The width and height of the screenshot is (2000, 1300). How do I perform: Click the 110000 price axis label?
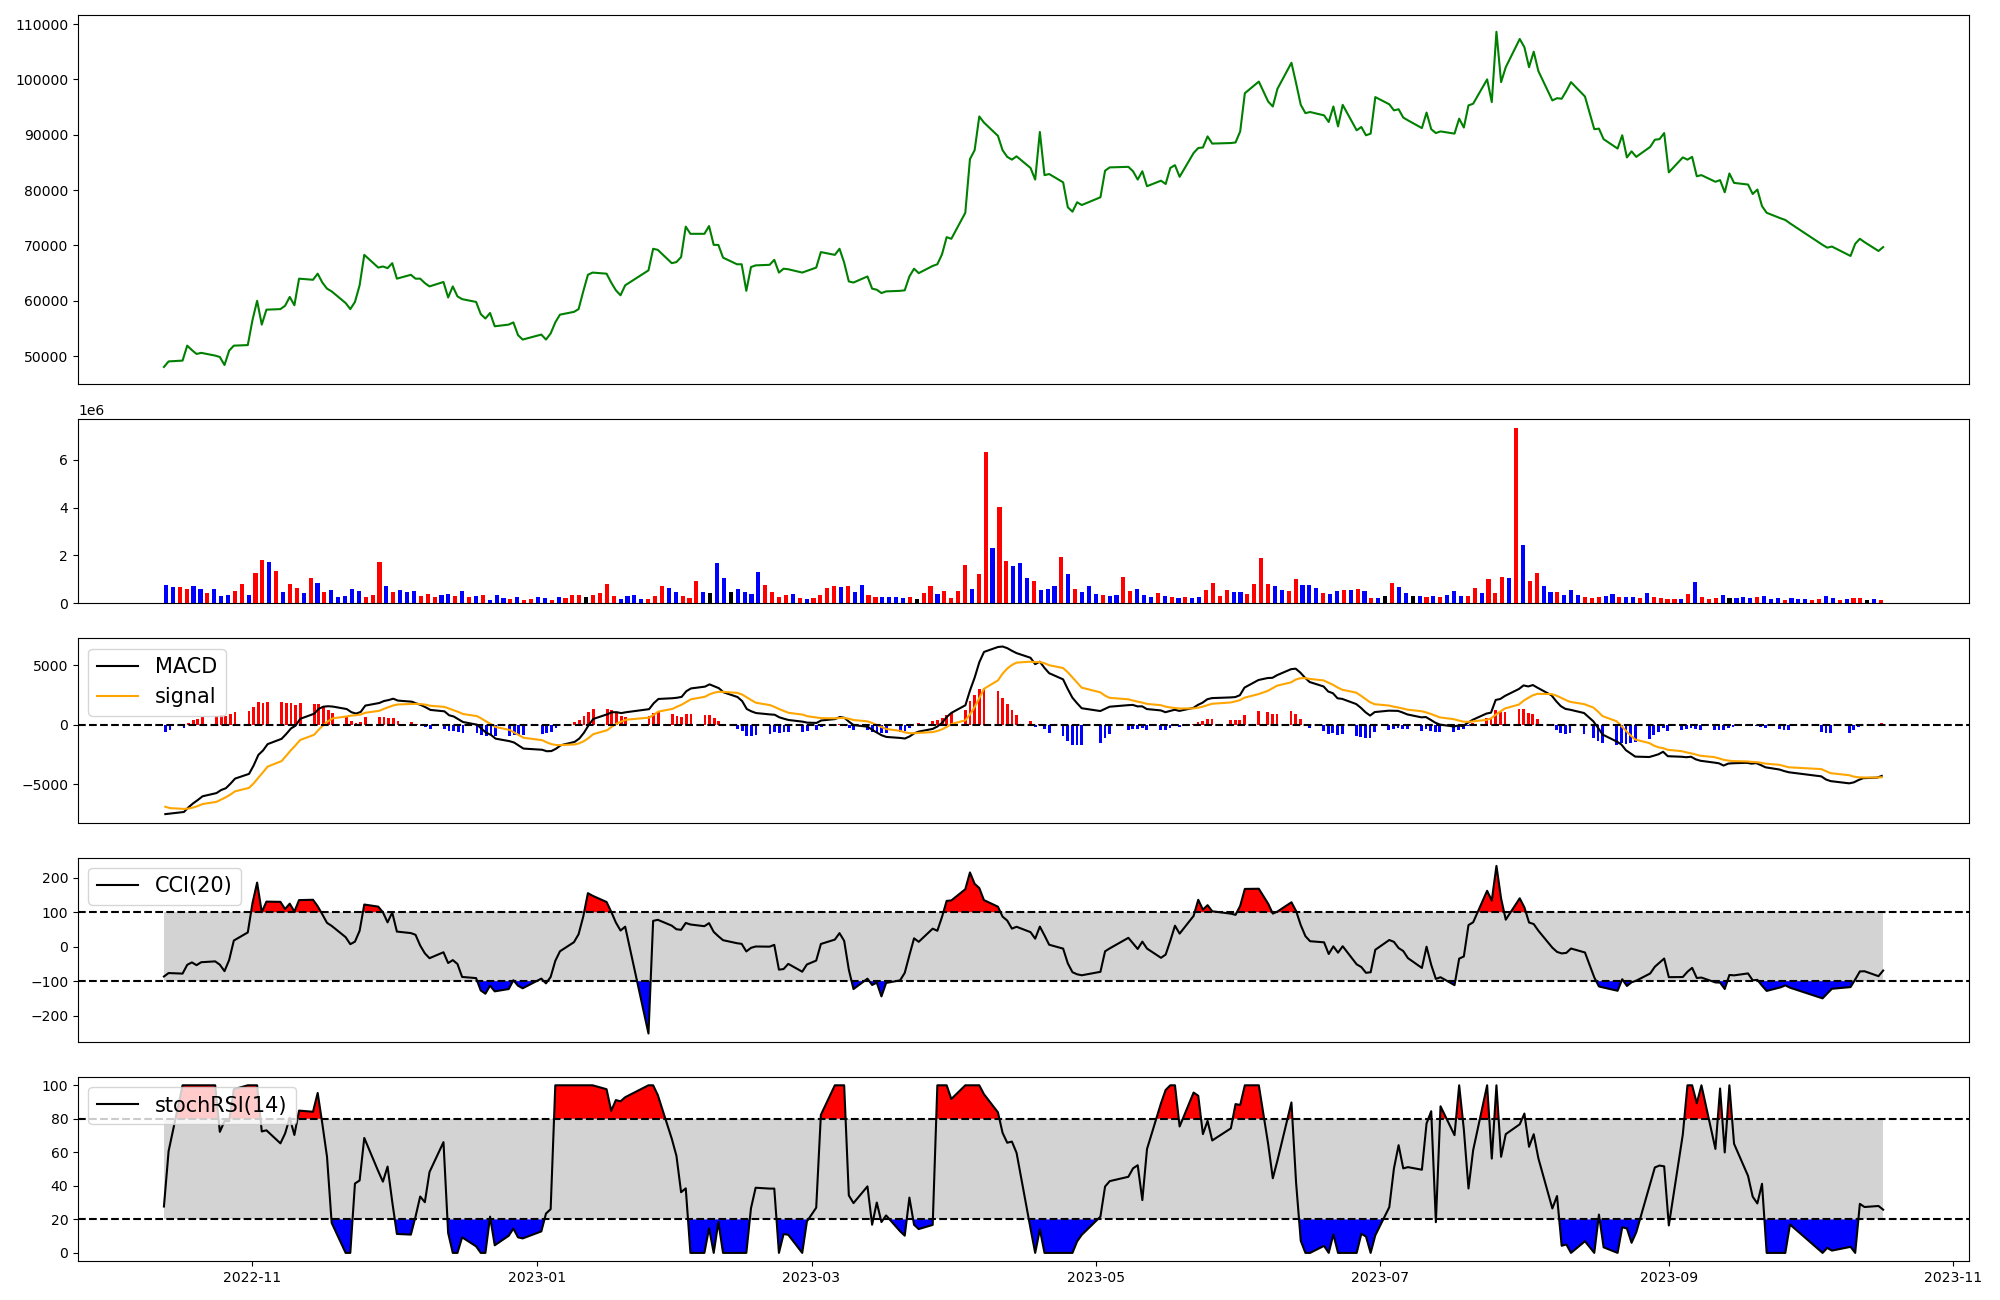(42, 25)
